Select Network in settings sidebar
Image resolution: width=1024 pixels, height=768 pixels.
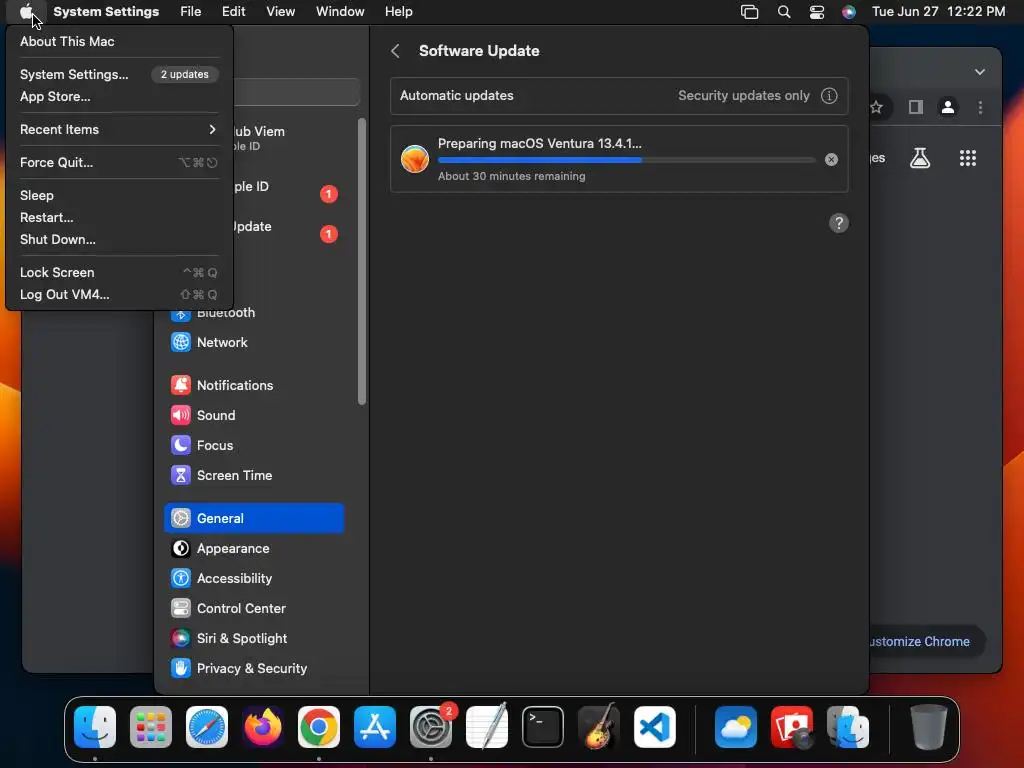pyautogui.click(x=253, y=342)
